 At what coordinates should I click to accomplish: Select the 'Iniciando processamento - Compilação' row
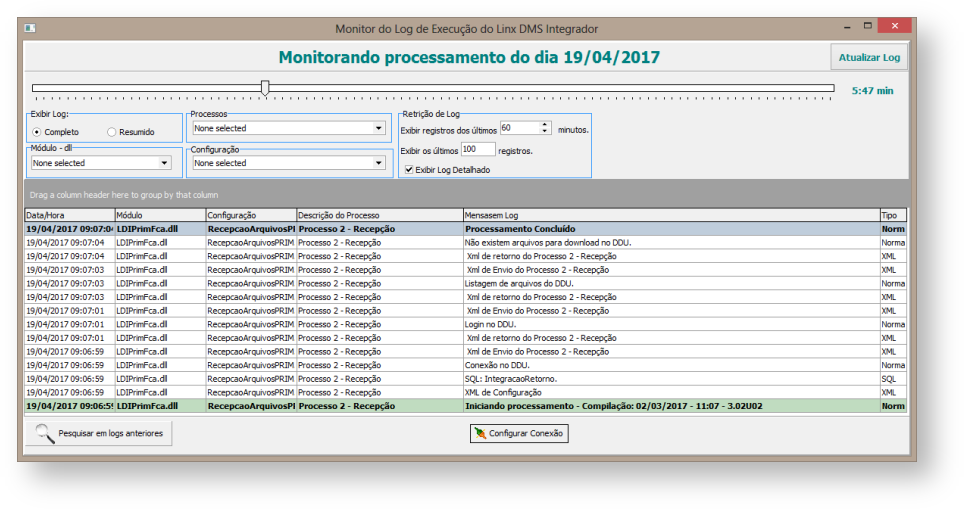[x=465, y=406]
